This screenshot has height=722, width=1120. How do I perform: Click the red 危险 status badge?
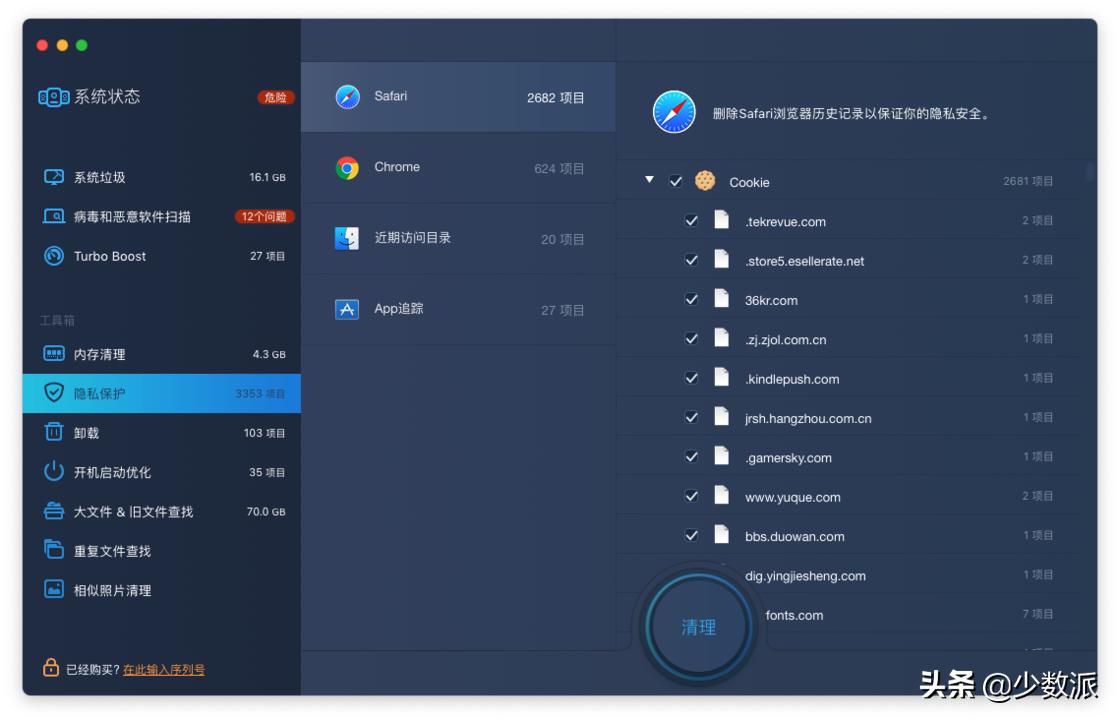(x=276, y=97)
